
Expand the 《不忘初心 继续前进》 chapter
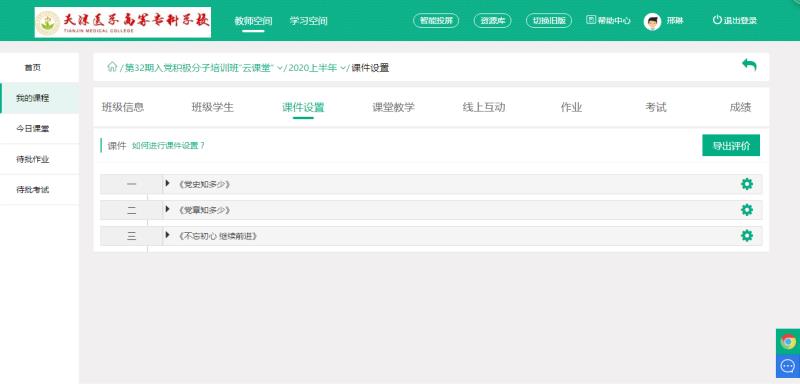[x=167, y=235]
